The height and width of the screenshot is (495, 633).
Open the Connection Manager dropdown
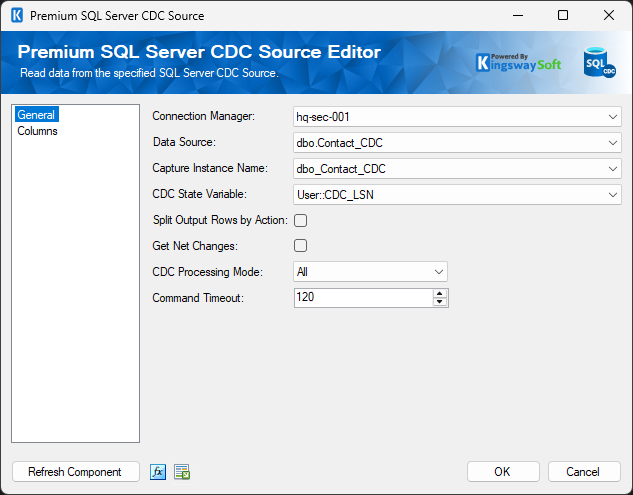pyautogui.click(x=457, y=117)
